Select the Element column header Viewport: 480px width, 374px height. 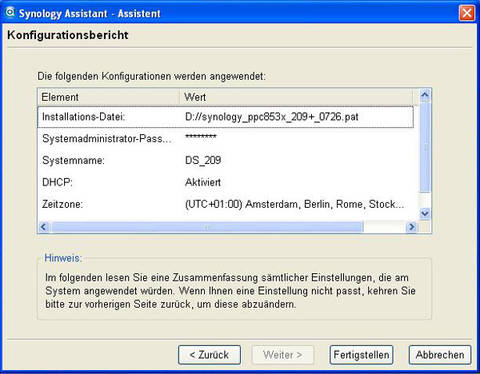tap(109, 97)
